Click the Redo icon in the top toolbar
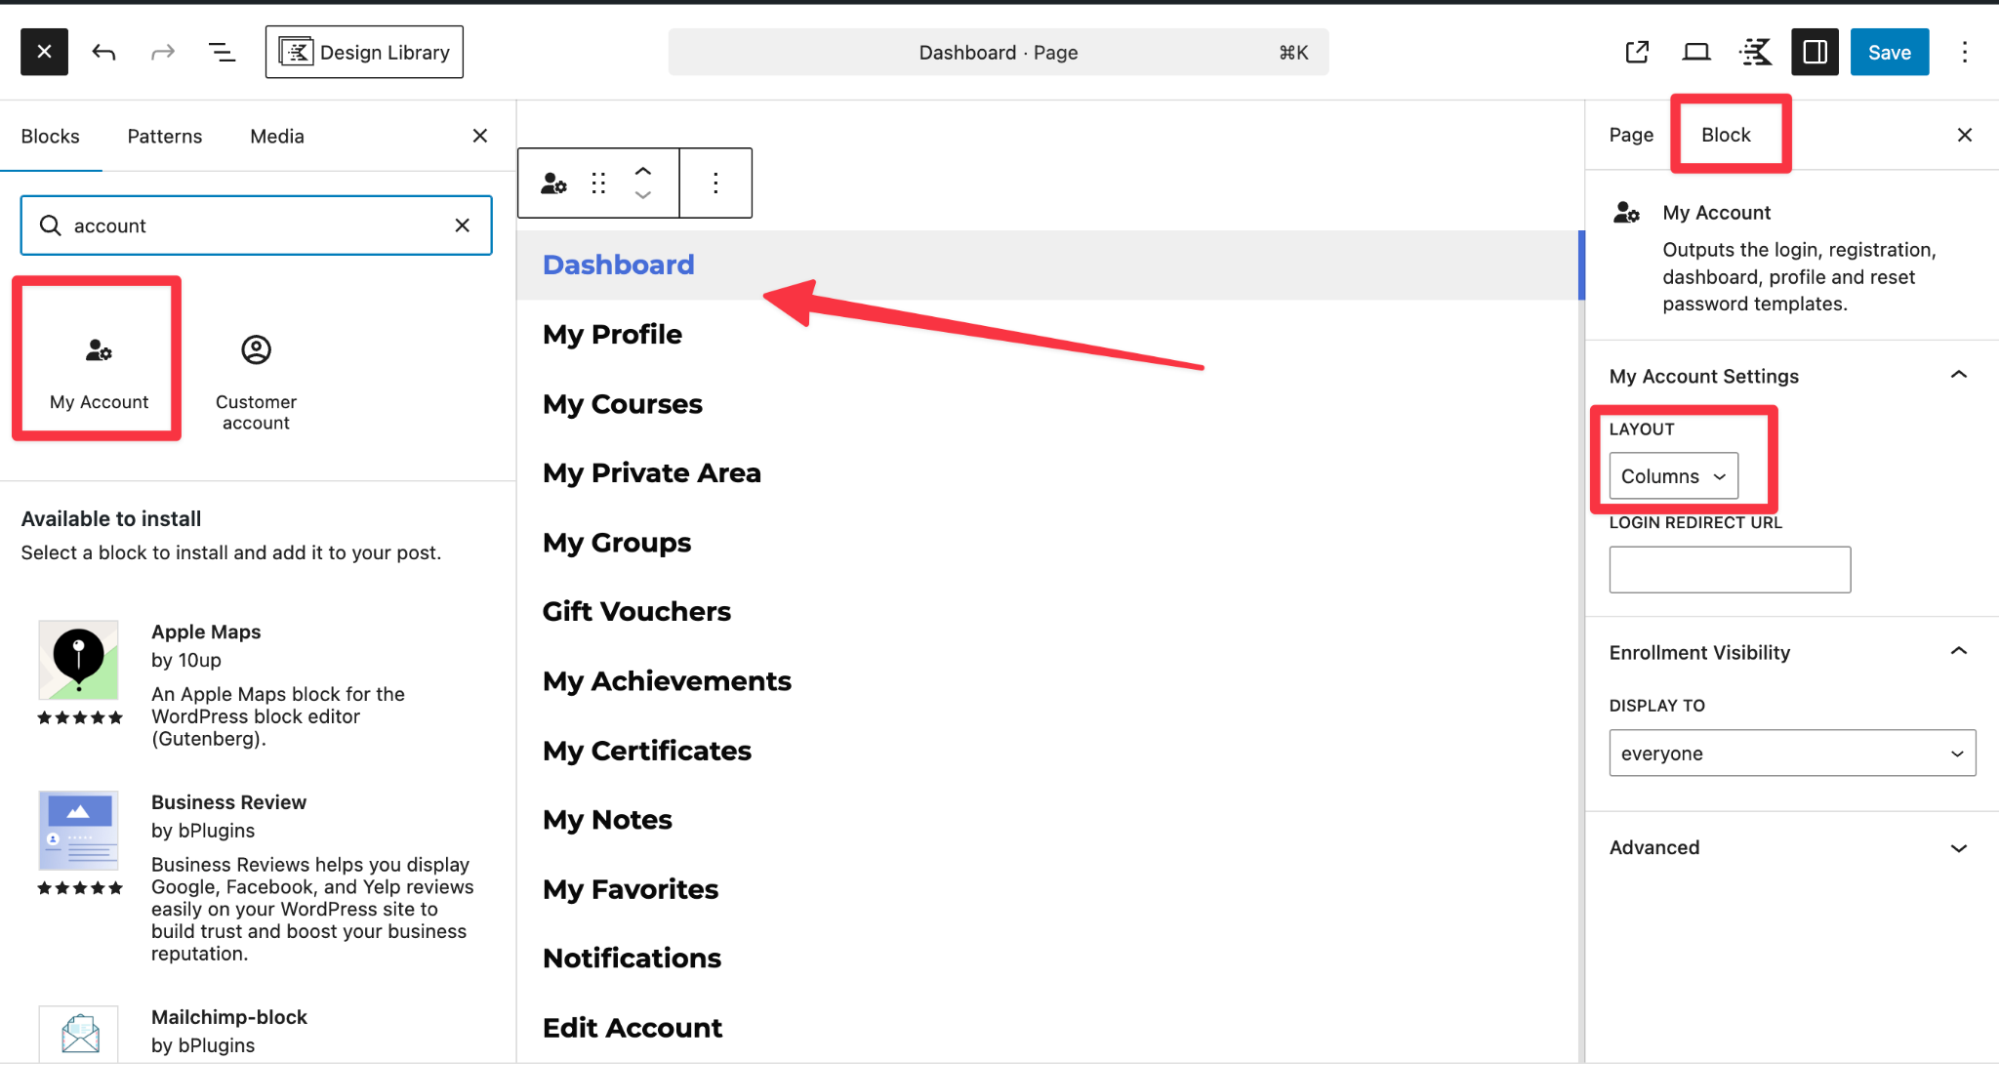The image size is (1999, 1067). 162,51
